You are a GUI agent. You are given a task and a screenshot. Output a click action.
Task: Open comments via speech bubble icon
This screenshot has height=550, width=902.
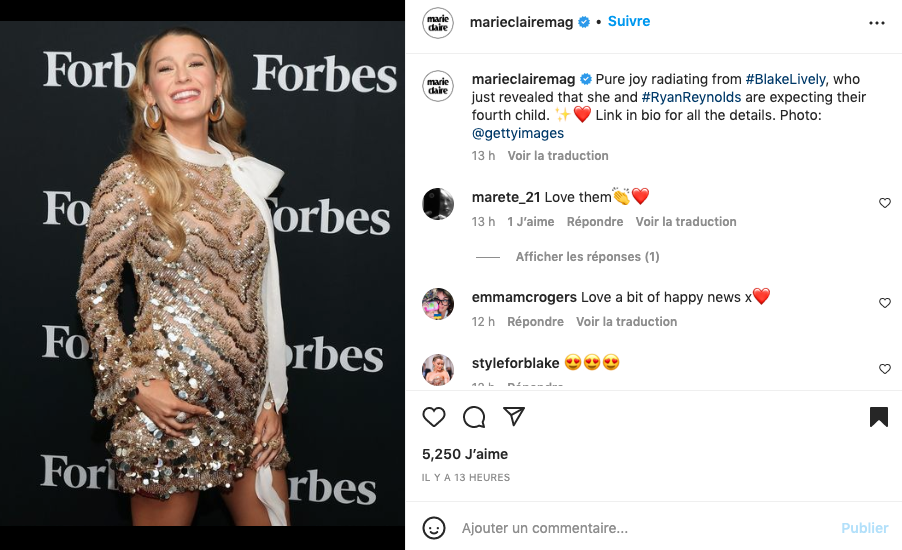pos(474,417)
